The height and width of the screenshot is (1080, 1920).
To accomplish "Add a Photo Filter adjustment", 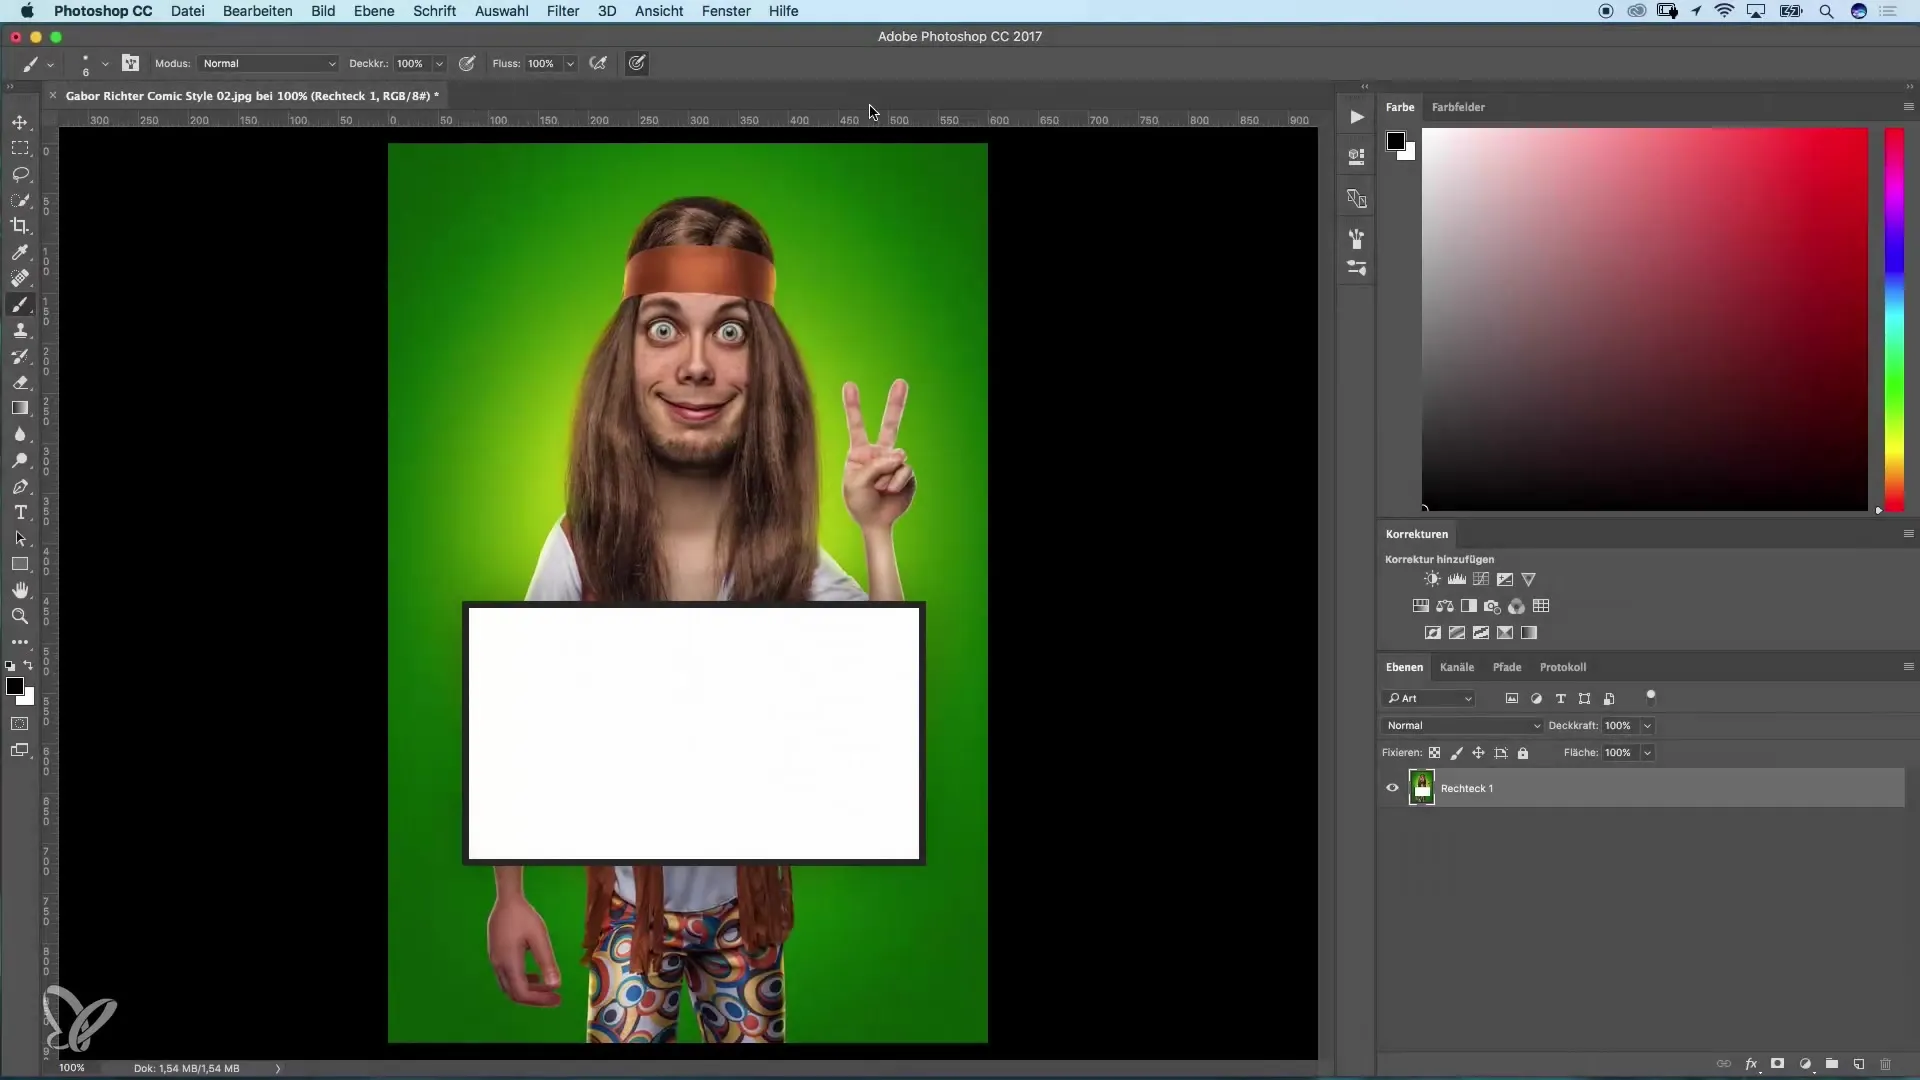I will 1493,606.
